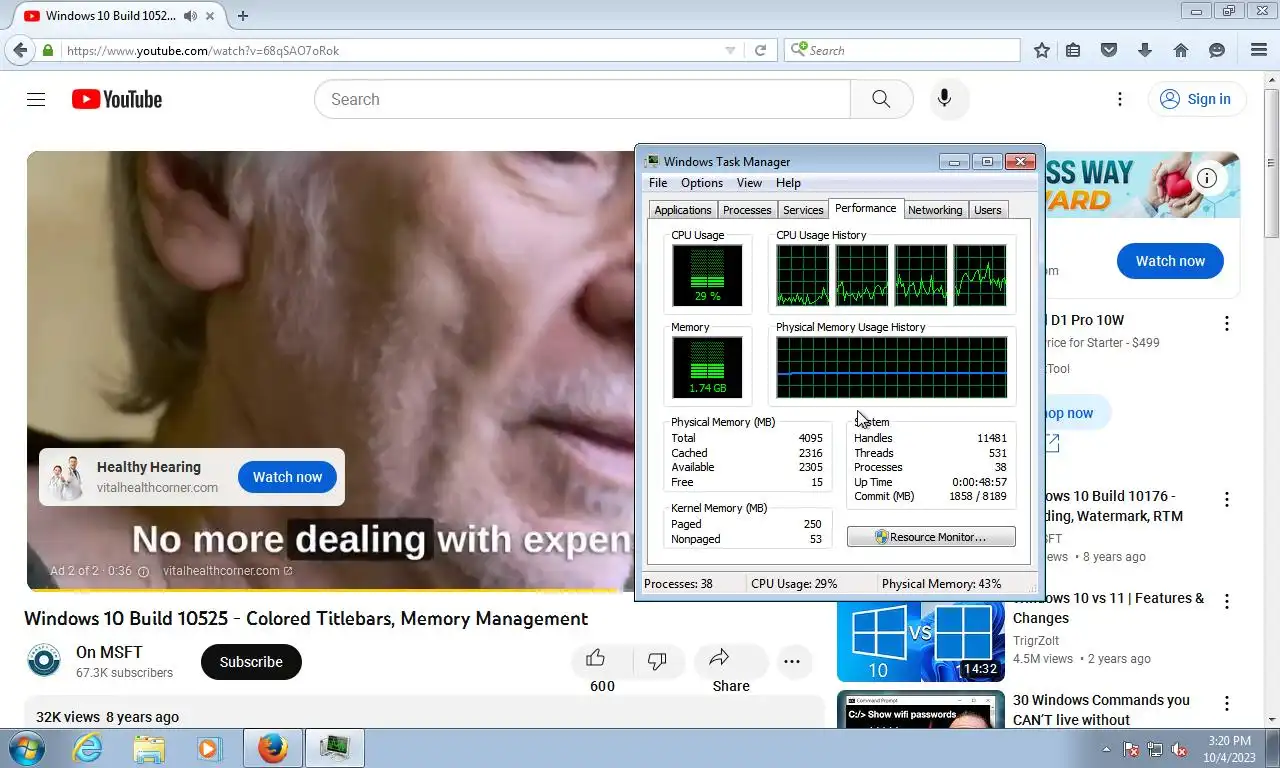Click Watch now in the sidebar ad
Screen dimensions: 1280x768
pos(1170,261)
